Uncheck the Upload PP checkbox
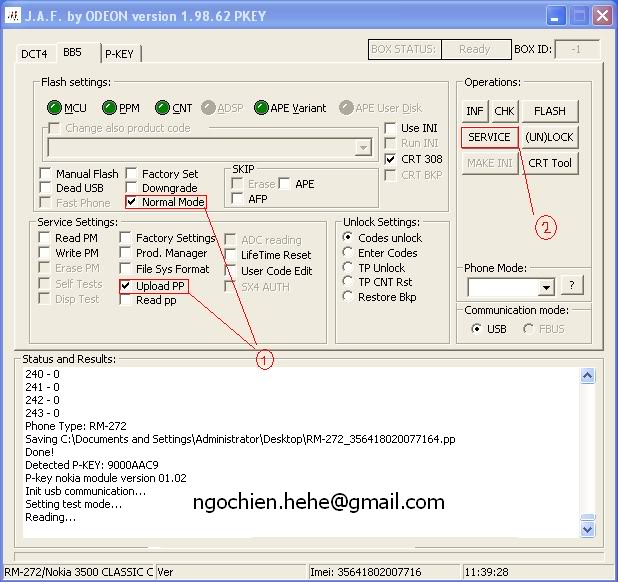 pos(126,286)
